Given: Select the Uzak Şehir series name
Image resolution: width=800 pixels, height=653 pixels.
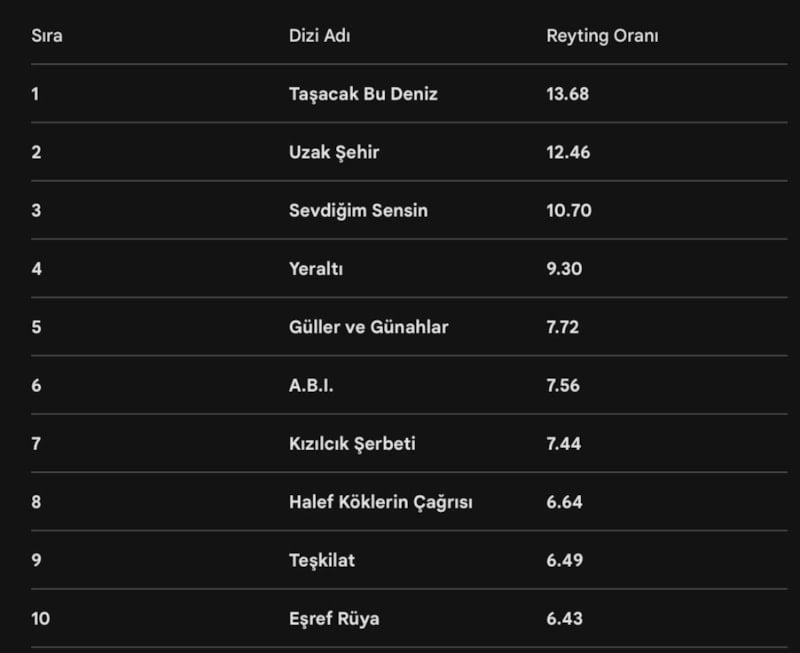Looking at the screenshot, I should pos(334,152).
